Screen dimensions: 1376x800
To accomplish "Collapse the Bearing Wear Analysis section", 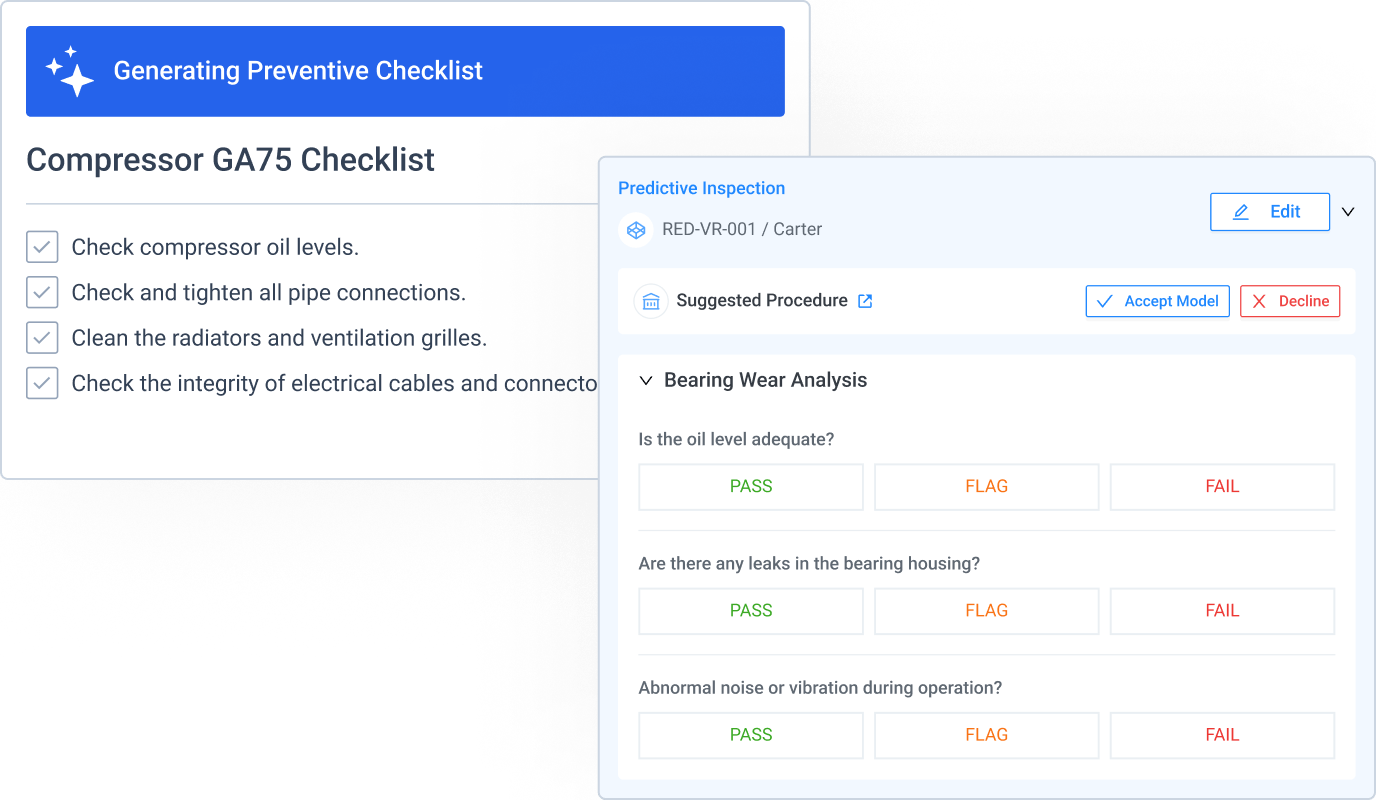I will click(x=646, y=381).
